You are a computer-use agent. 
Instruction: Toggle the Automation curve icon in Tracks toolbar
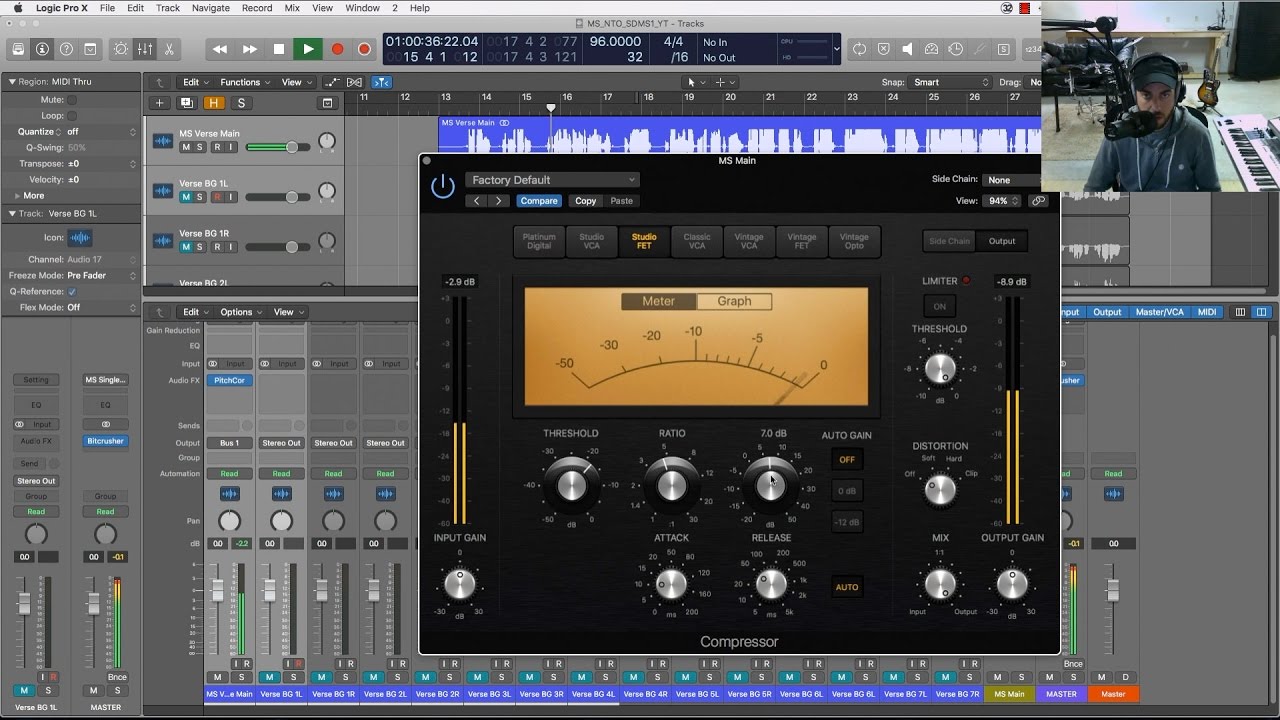tap(332, 82)
